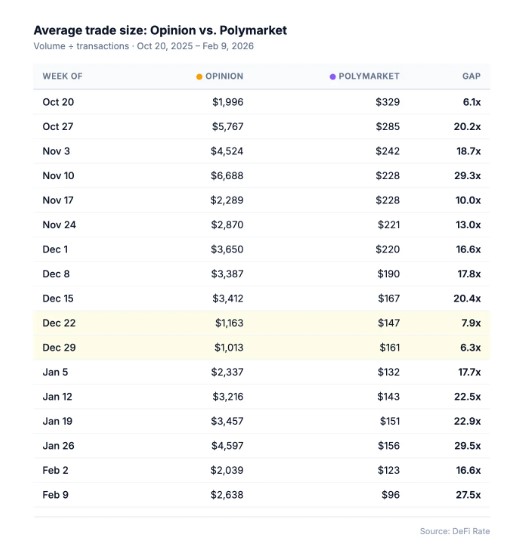Screen dimensions: 515x549
Task: Select the Jan 5 week label
Action: pyautogui.click(x=55, y=372)
